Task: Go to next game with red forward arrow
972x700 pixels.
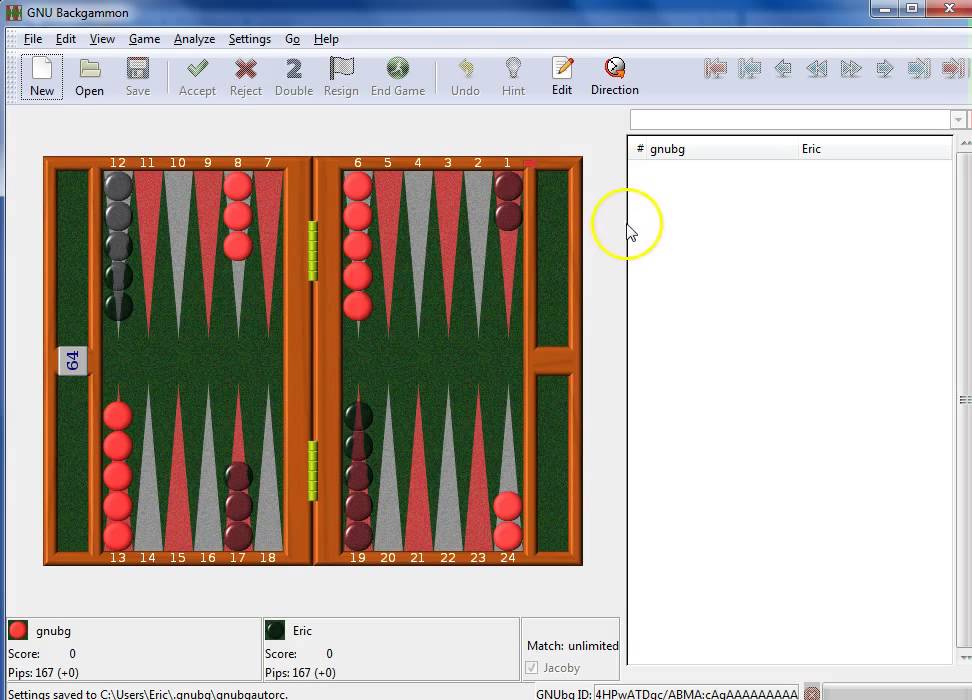Action: point(953,68)
